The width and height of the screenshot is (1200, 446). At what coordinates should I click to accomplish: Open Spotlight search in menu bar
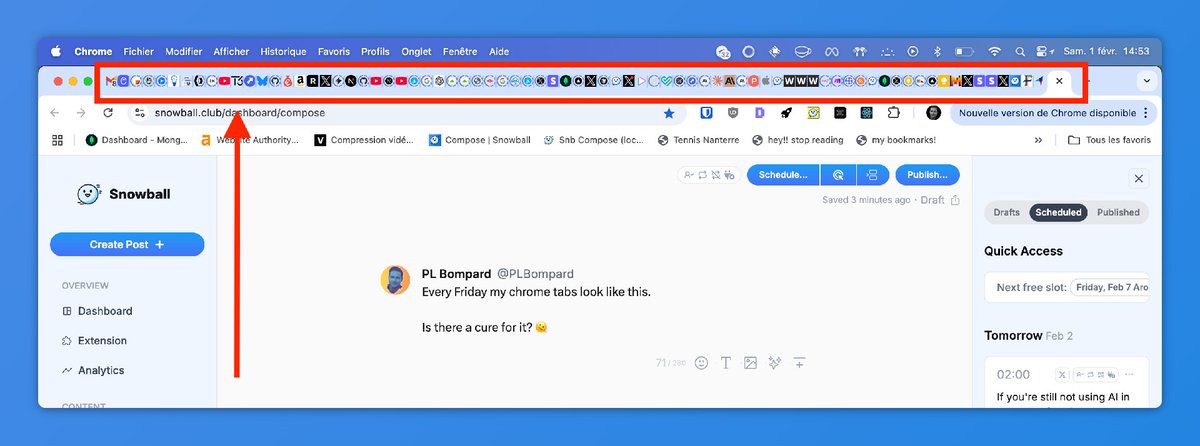(1019, 51)
